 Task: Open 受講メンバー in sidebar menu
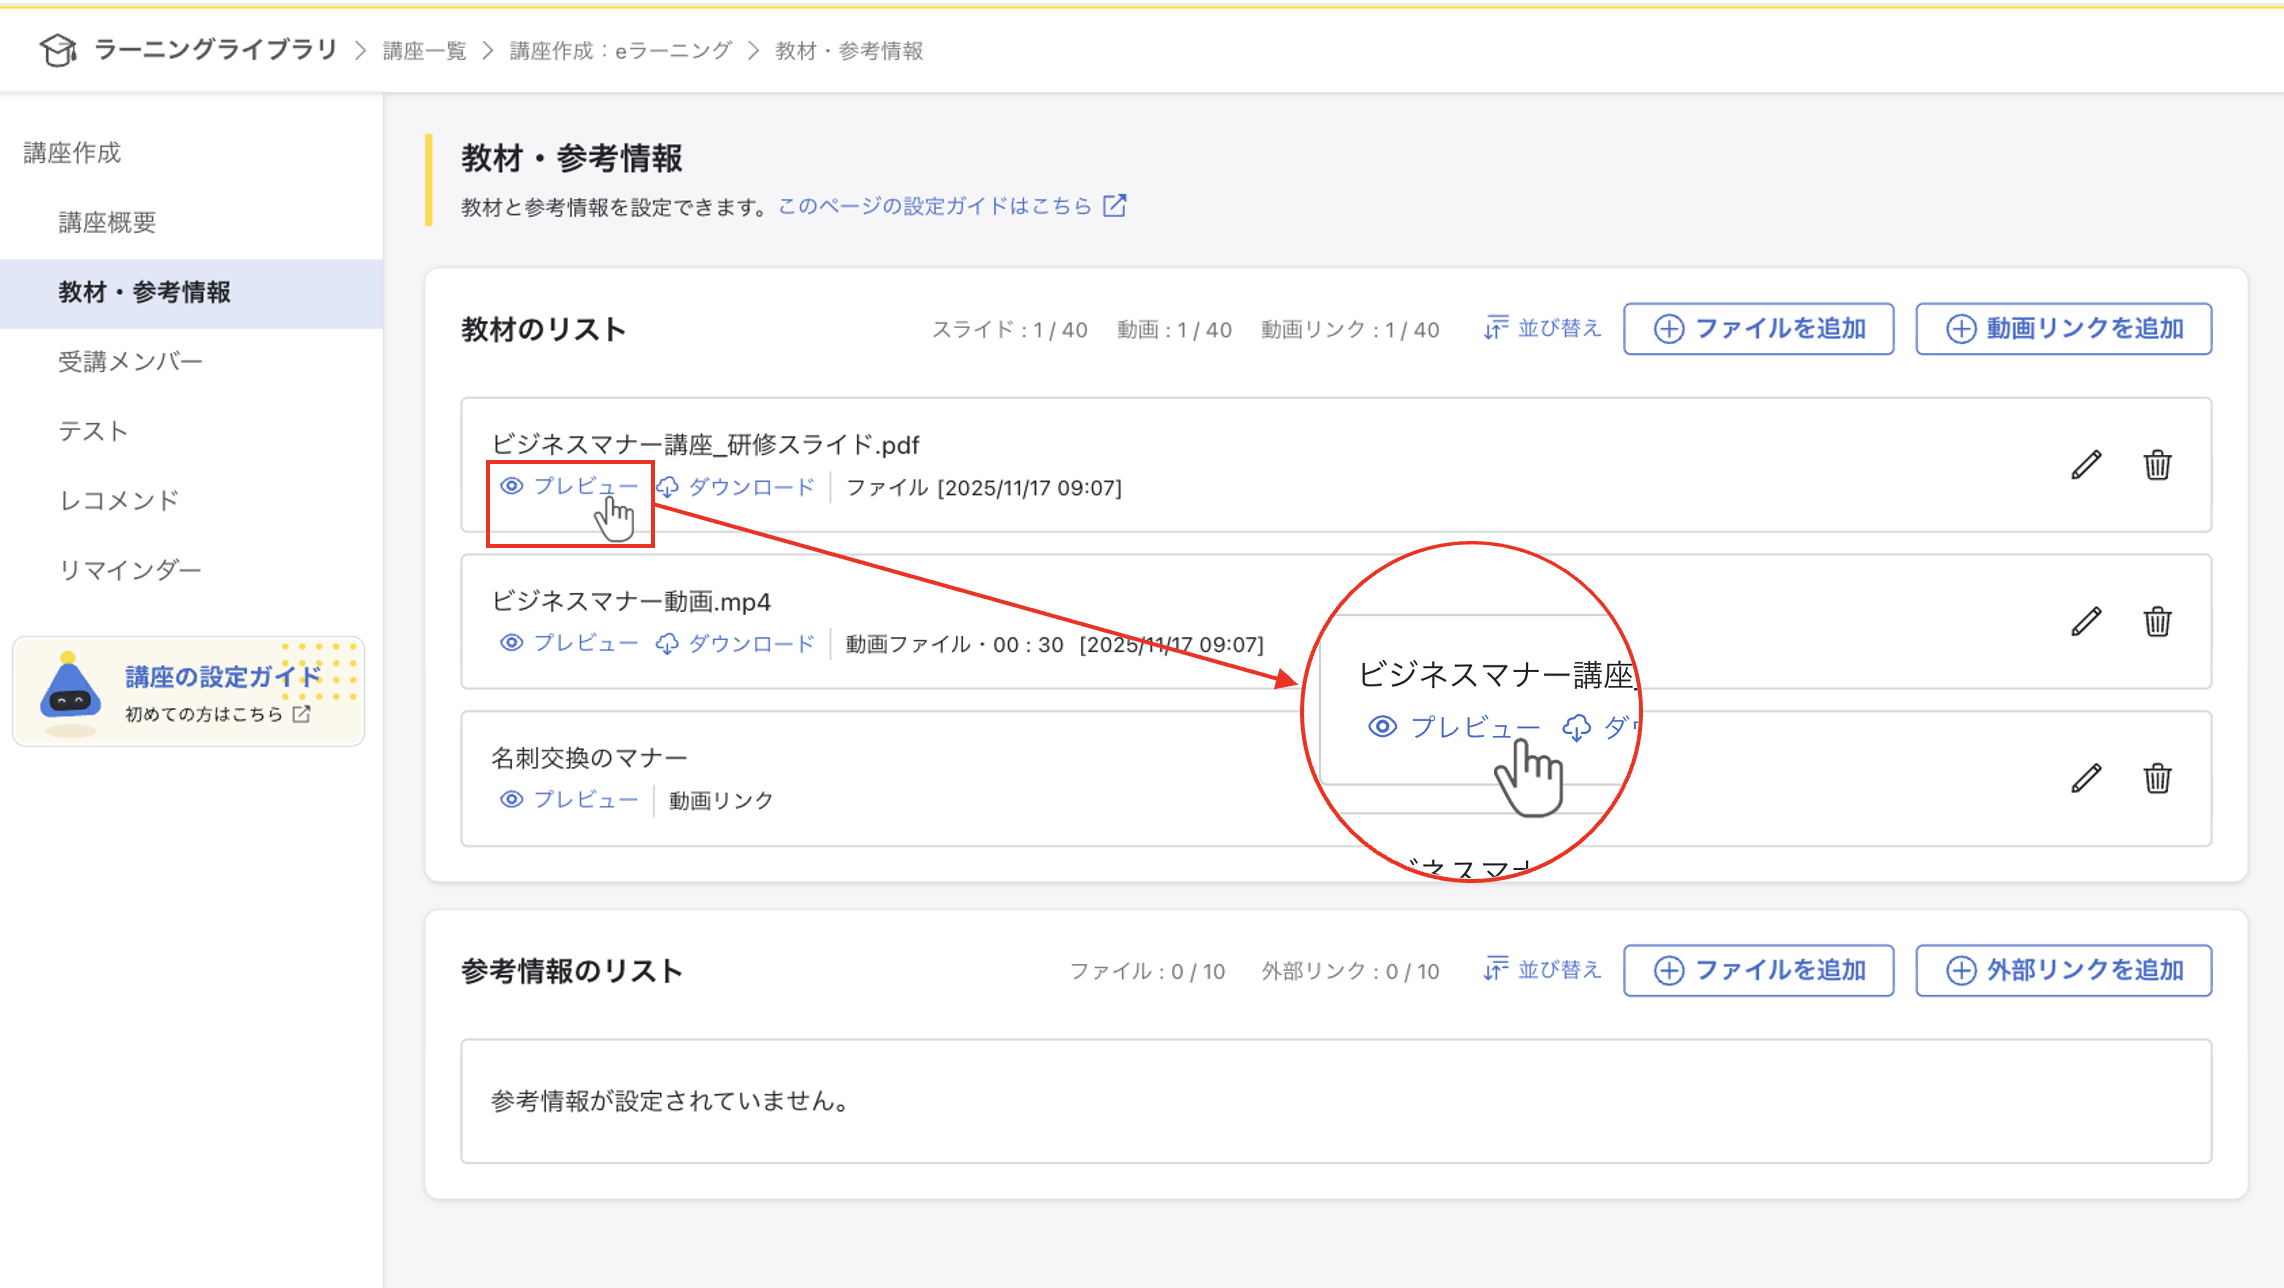click(x=130, y=361)
